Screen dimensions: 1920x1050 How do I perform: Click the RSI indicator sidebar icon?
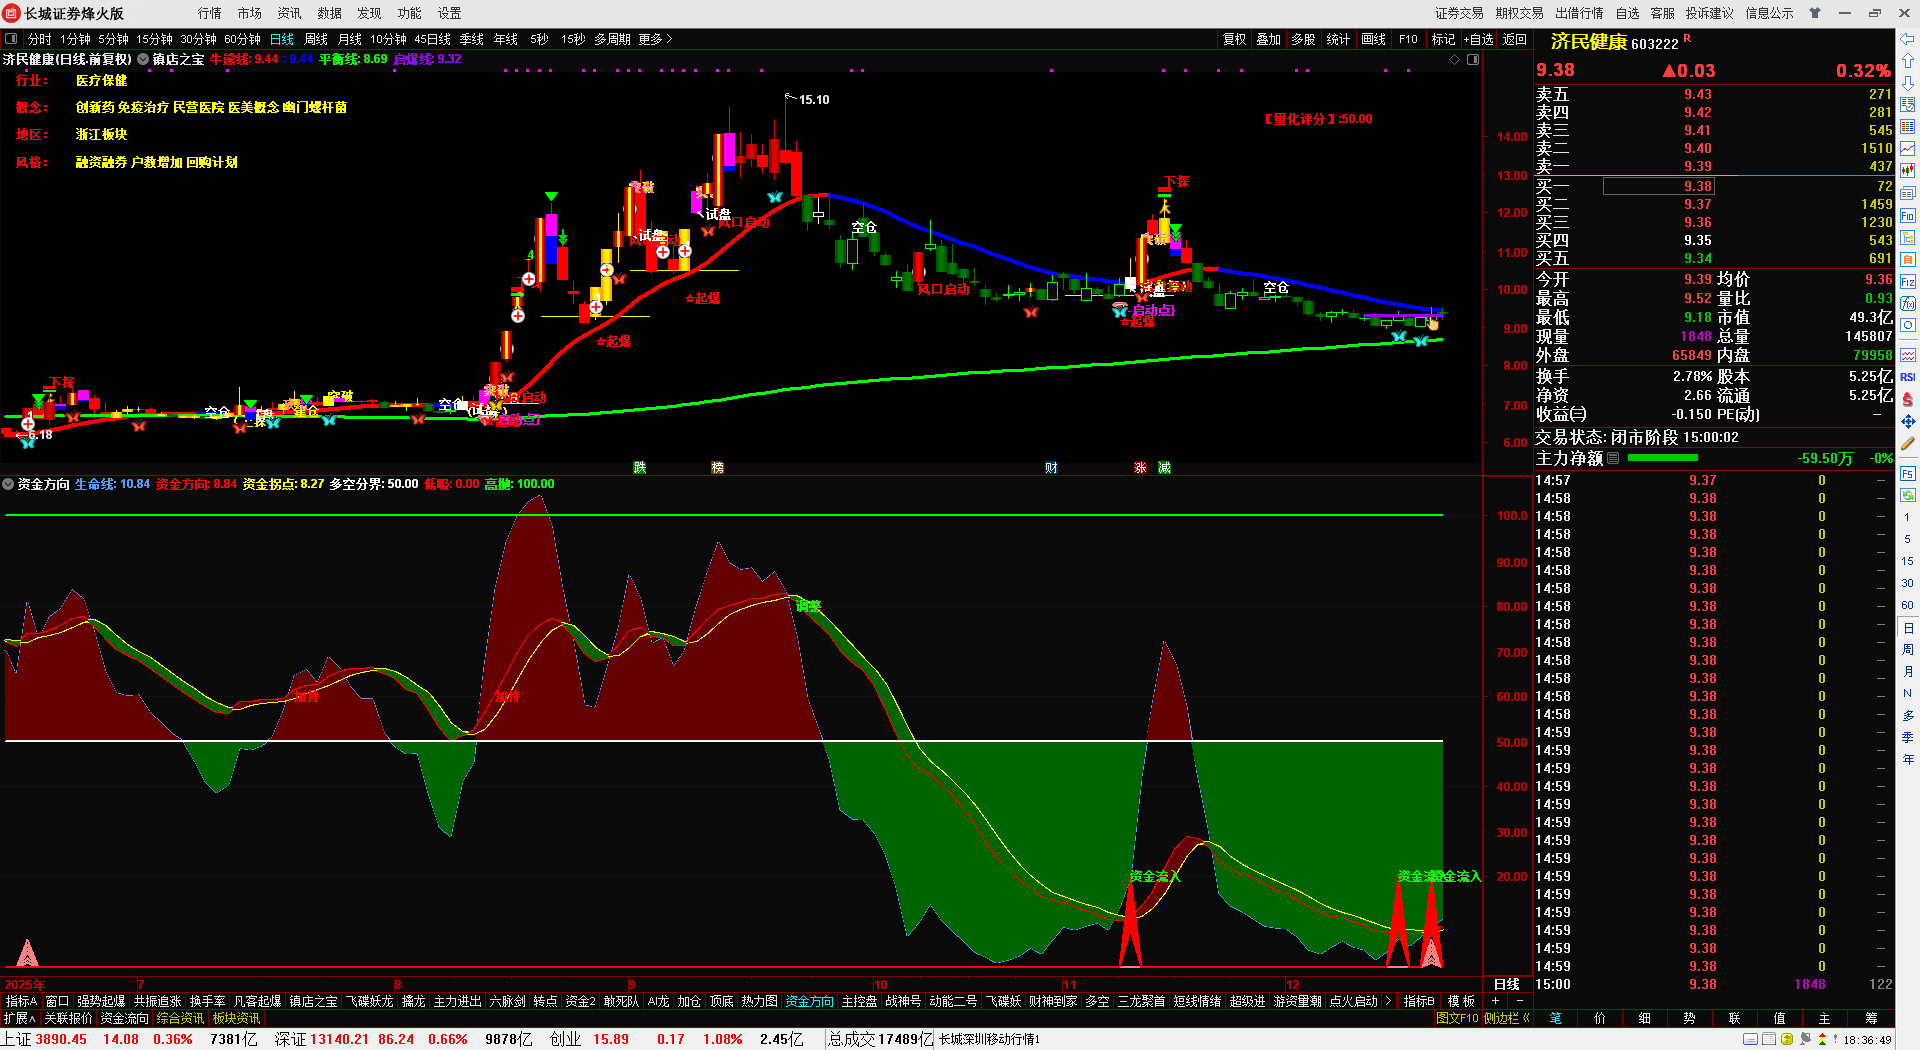1908,377
